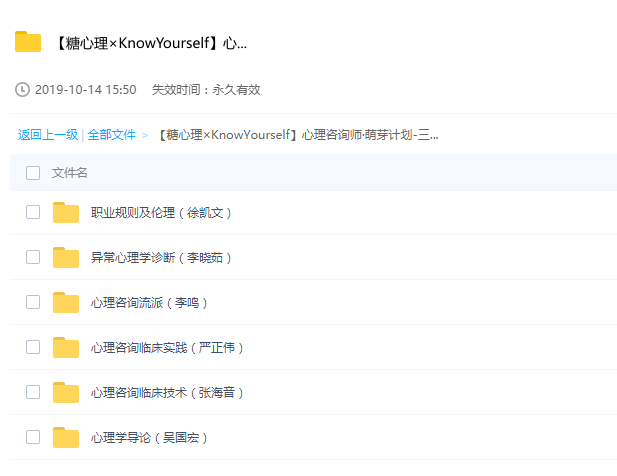Image resolution: width=617 pixels, height=476 pixels.
Task: Open the folder named 异常心理学诊断（李晓茹）
Action: (x=161, y=258)
